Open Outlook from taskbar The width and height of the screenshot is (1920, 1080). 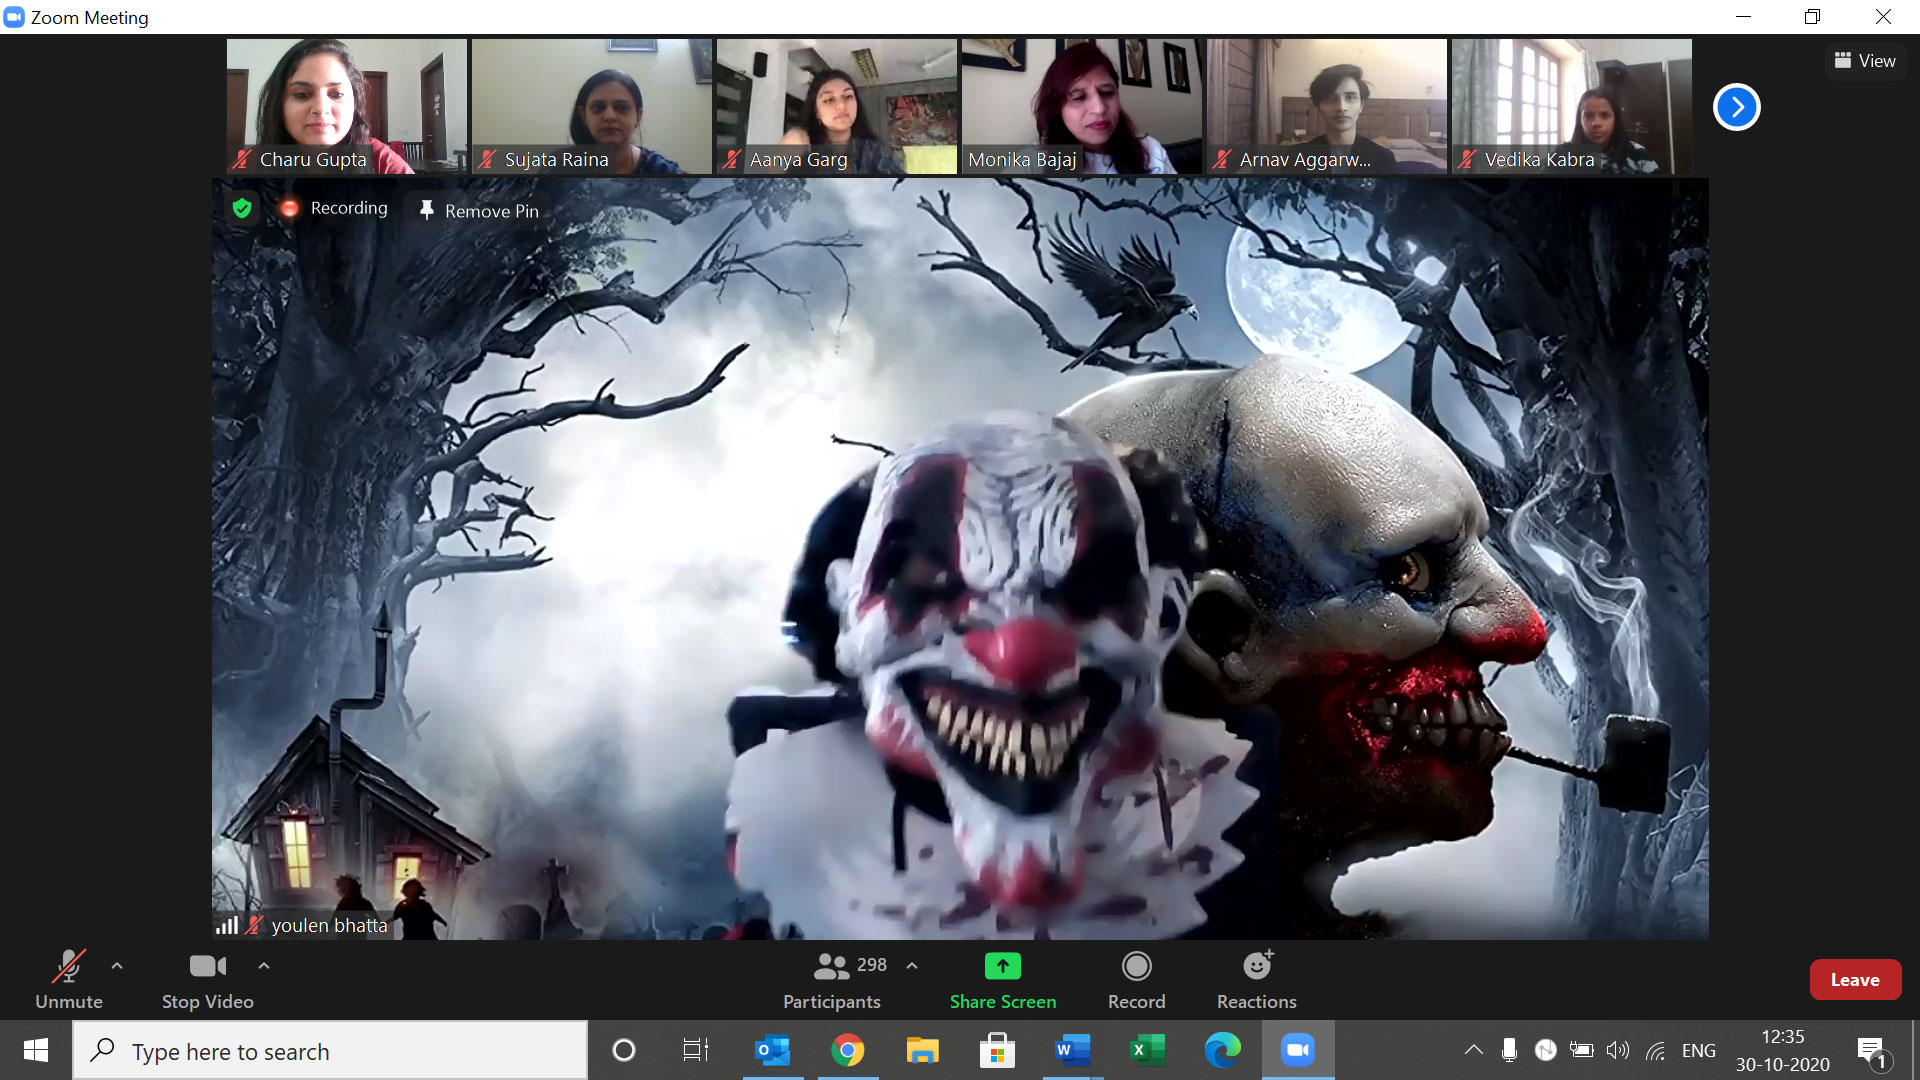pyautogui.click(x=772, y=1050)
